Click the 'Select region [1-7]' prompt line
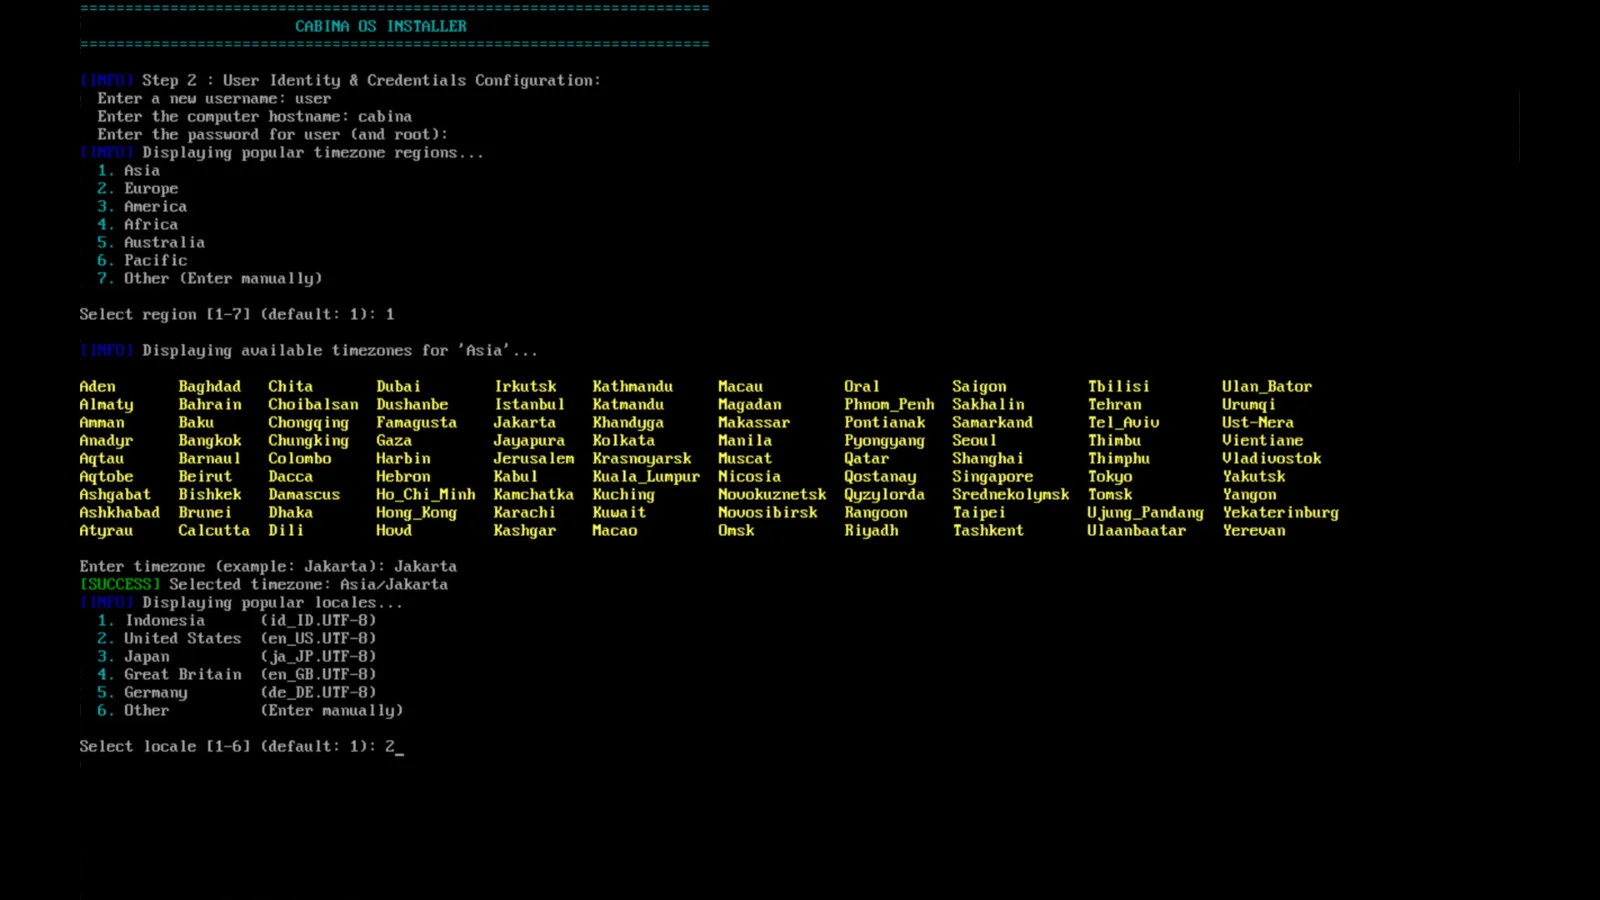The image size is (1600, 900). click(237, 314)
